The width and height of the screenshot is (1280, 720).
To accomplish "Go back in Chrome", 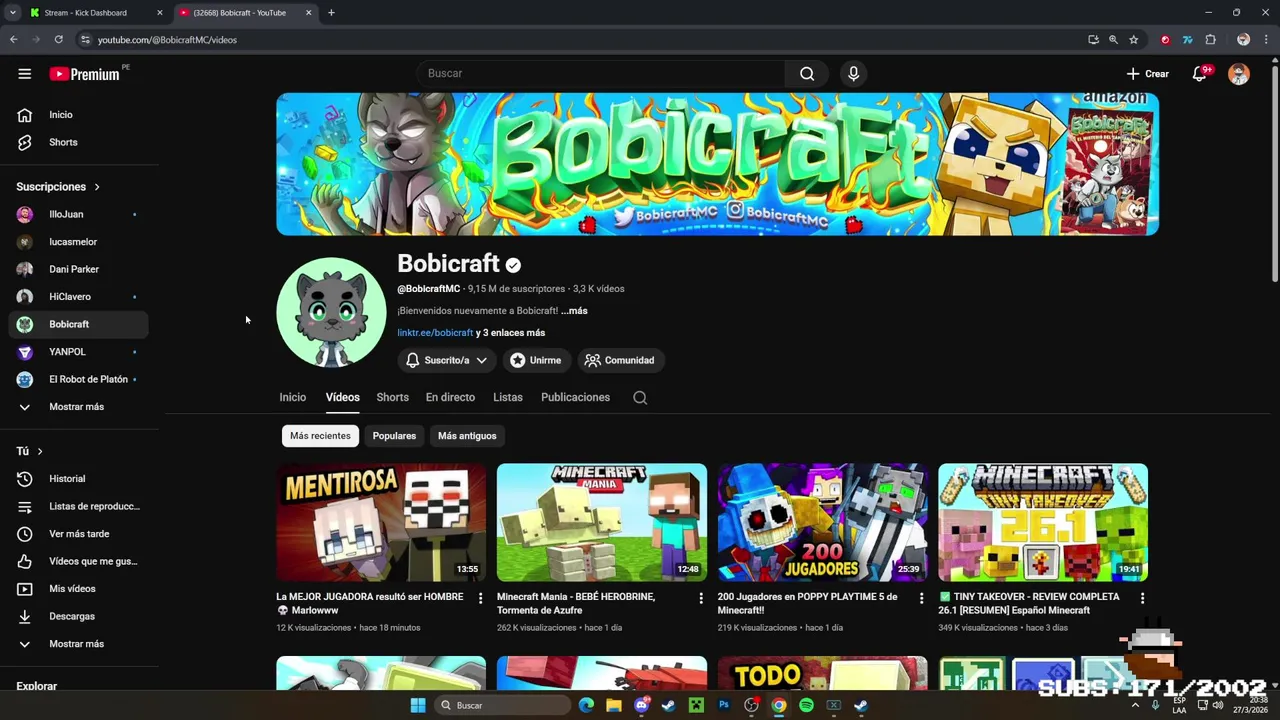I will [14, 40].
